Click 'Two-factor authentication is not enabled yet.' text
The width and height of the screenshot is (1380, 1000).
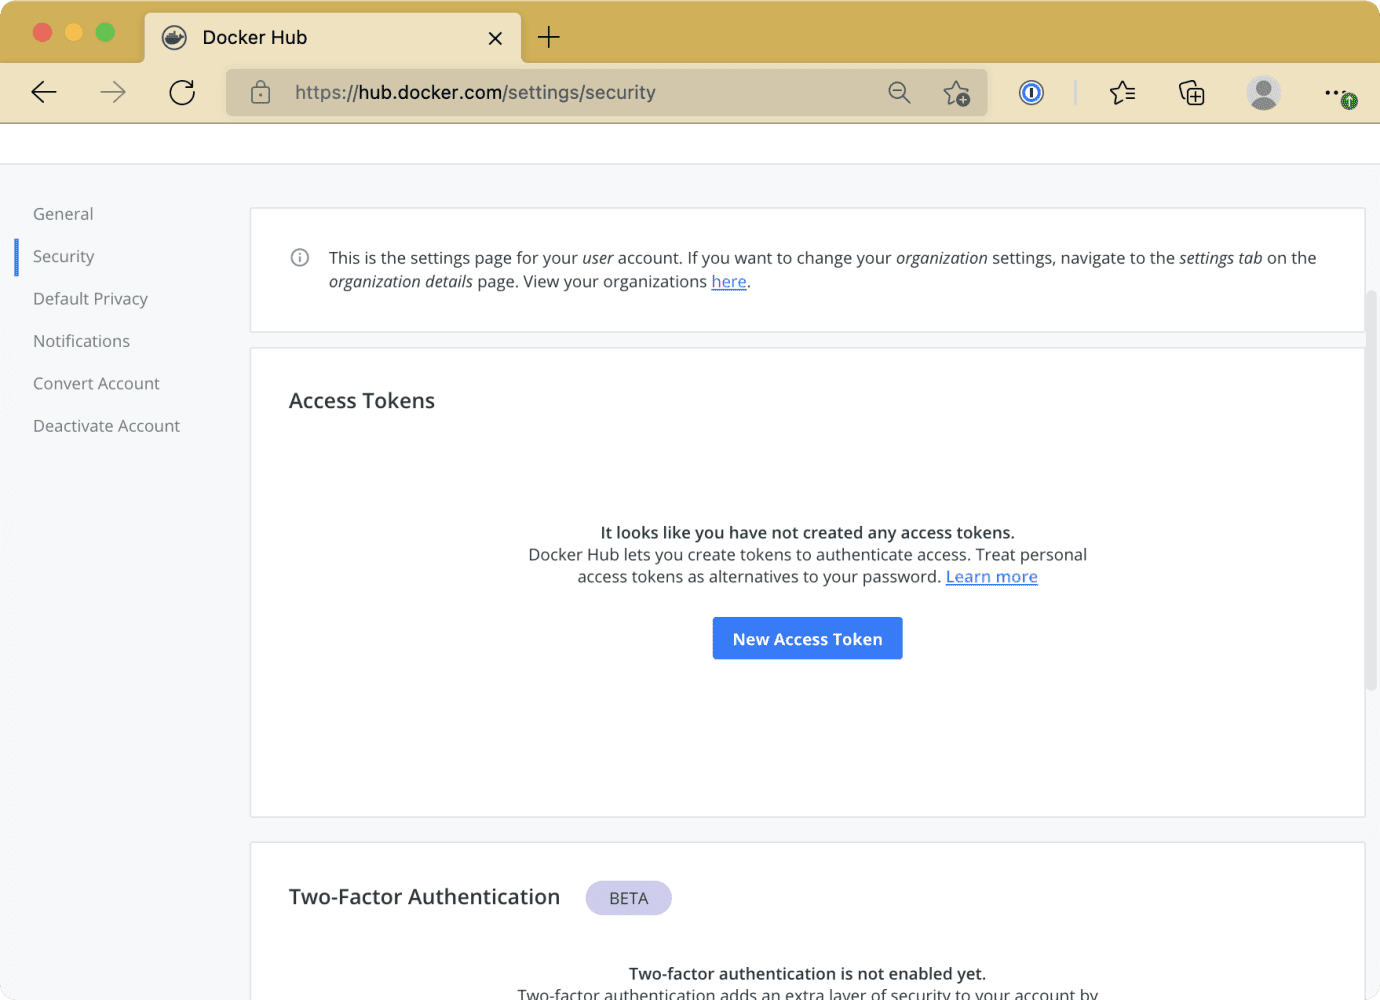tap(807, 974)
